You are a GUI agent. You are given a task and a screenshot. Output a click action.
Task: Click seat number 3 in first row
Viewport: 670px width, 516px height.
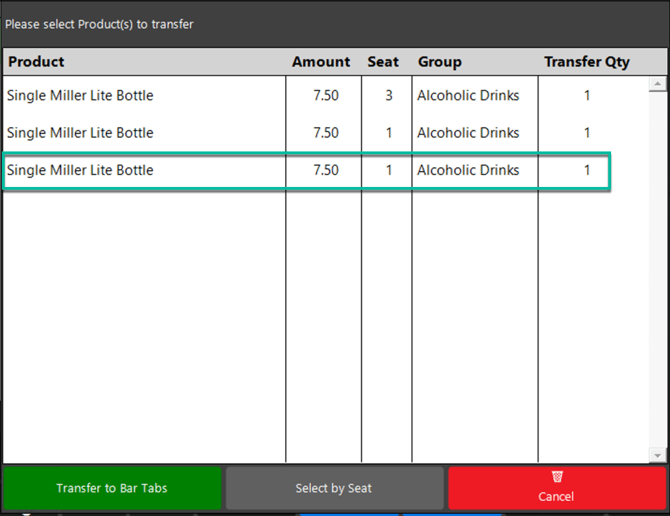pyautogui.click(x=389, y=95)
